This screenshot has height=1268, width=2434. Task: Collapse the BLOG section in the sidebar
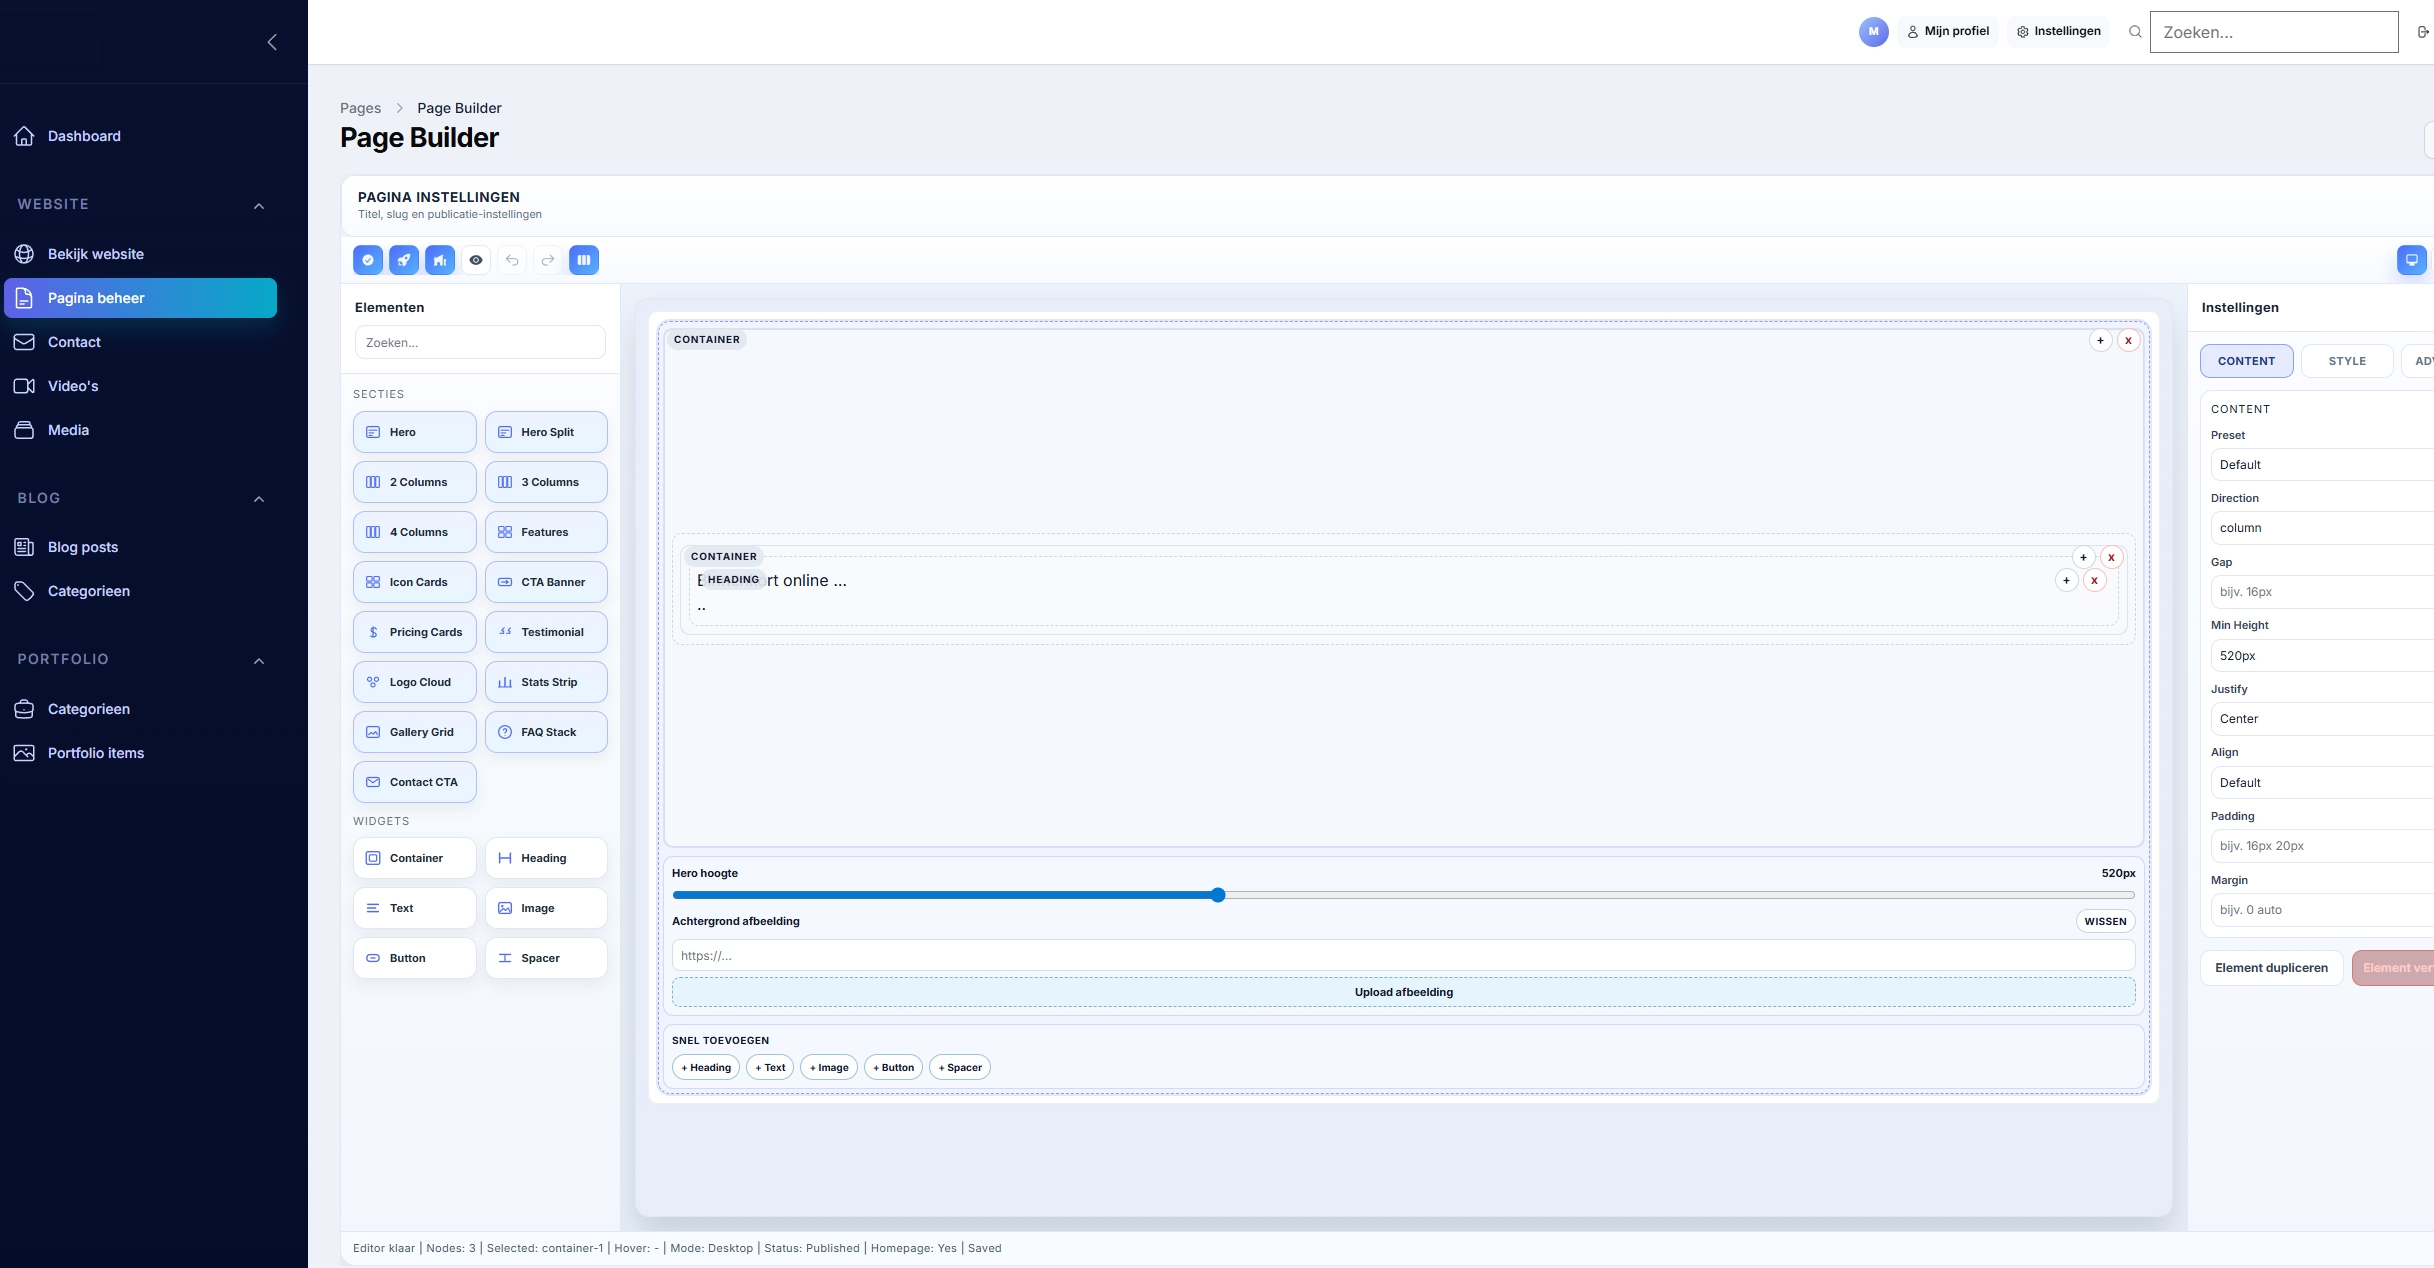click(x=259, y=499)
